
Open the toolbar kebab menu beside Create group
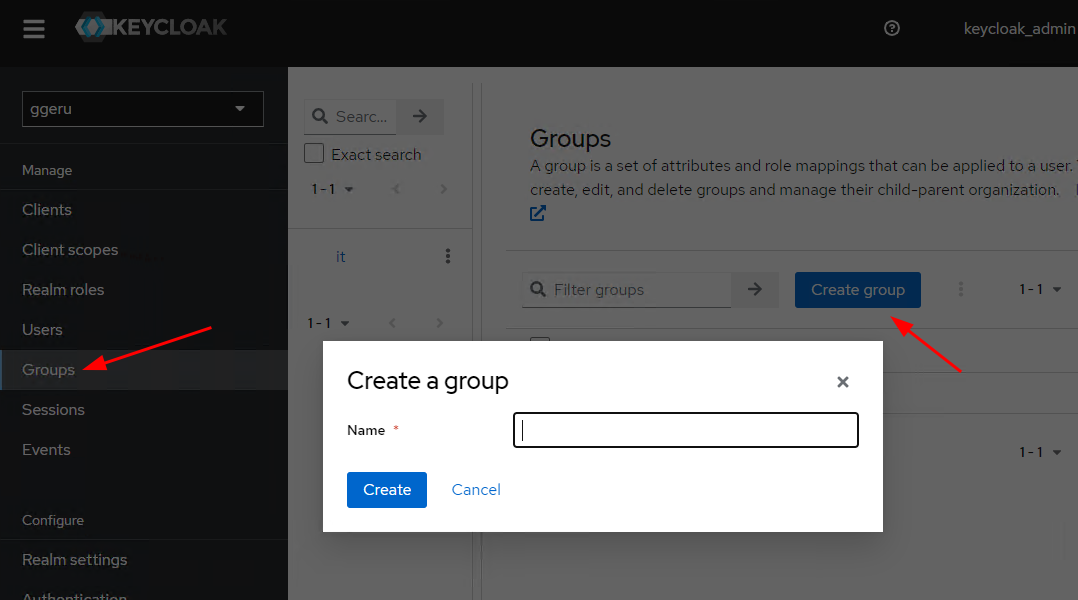coord(961,290)
